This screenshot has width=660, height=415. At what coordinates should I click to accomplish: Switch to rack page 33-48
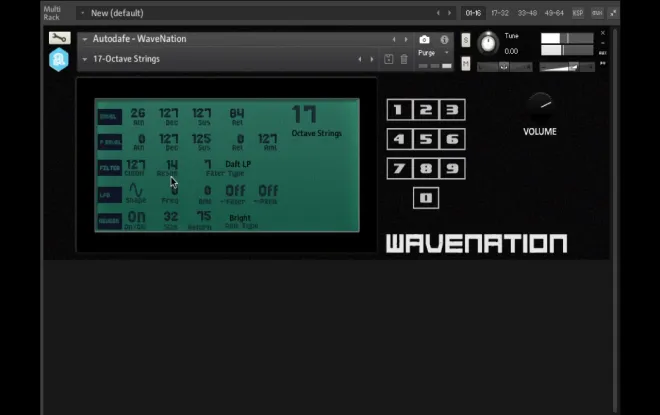click(527, 13)
